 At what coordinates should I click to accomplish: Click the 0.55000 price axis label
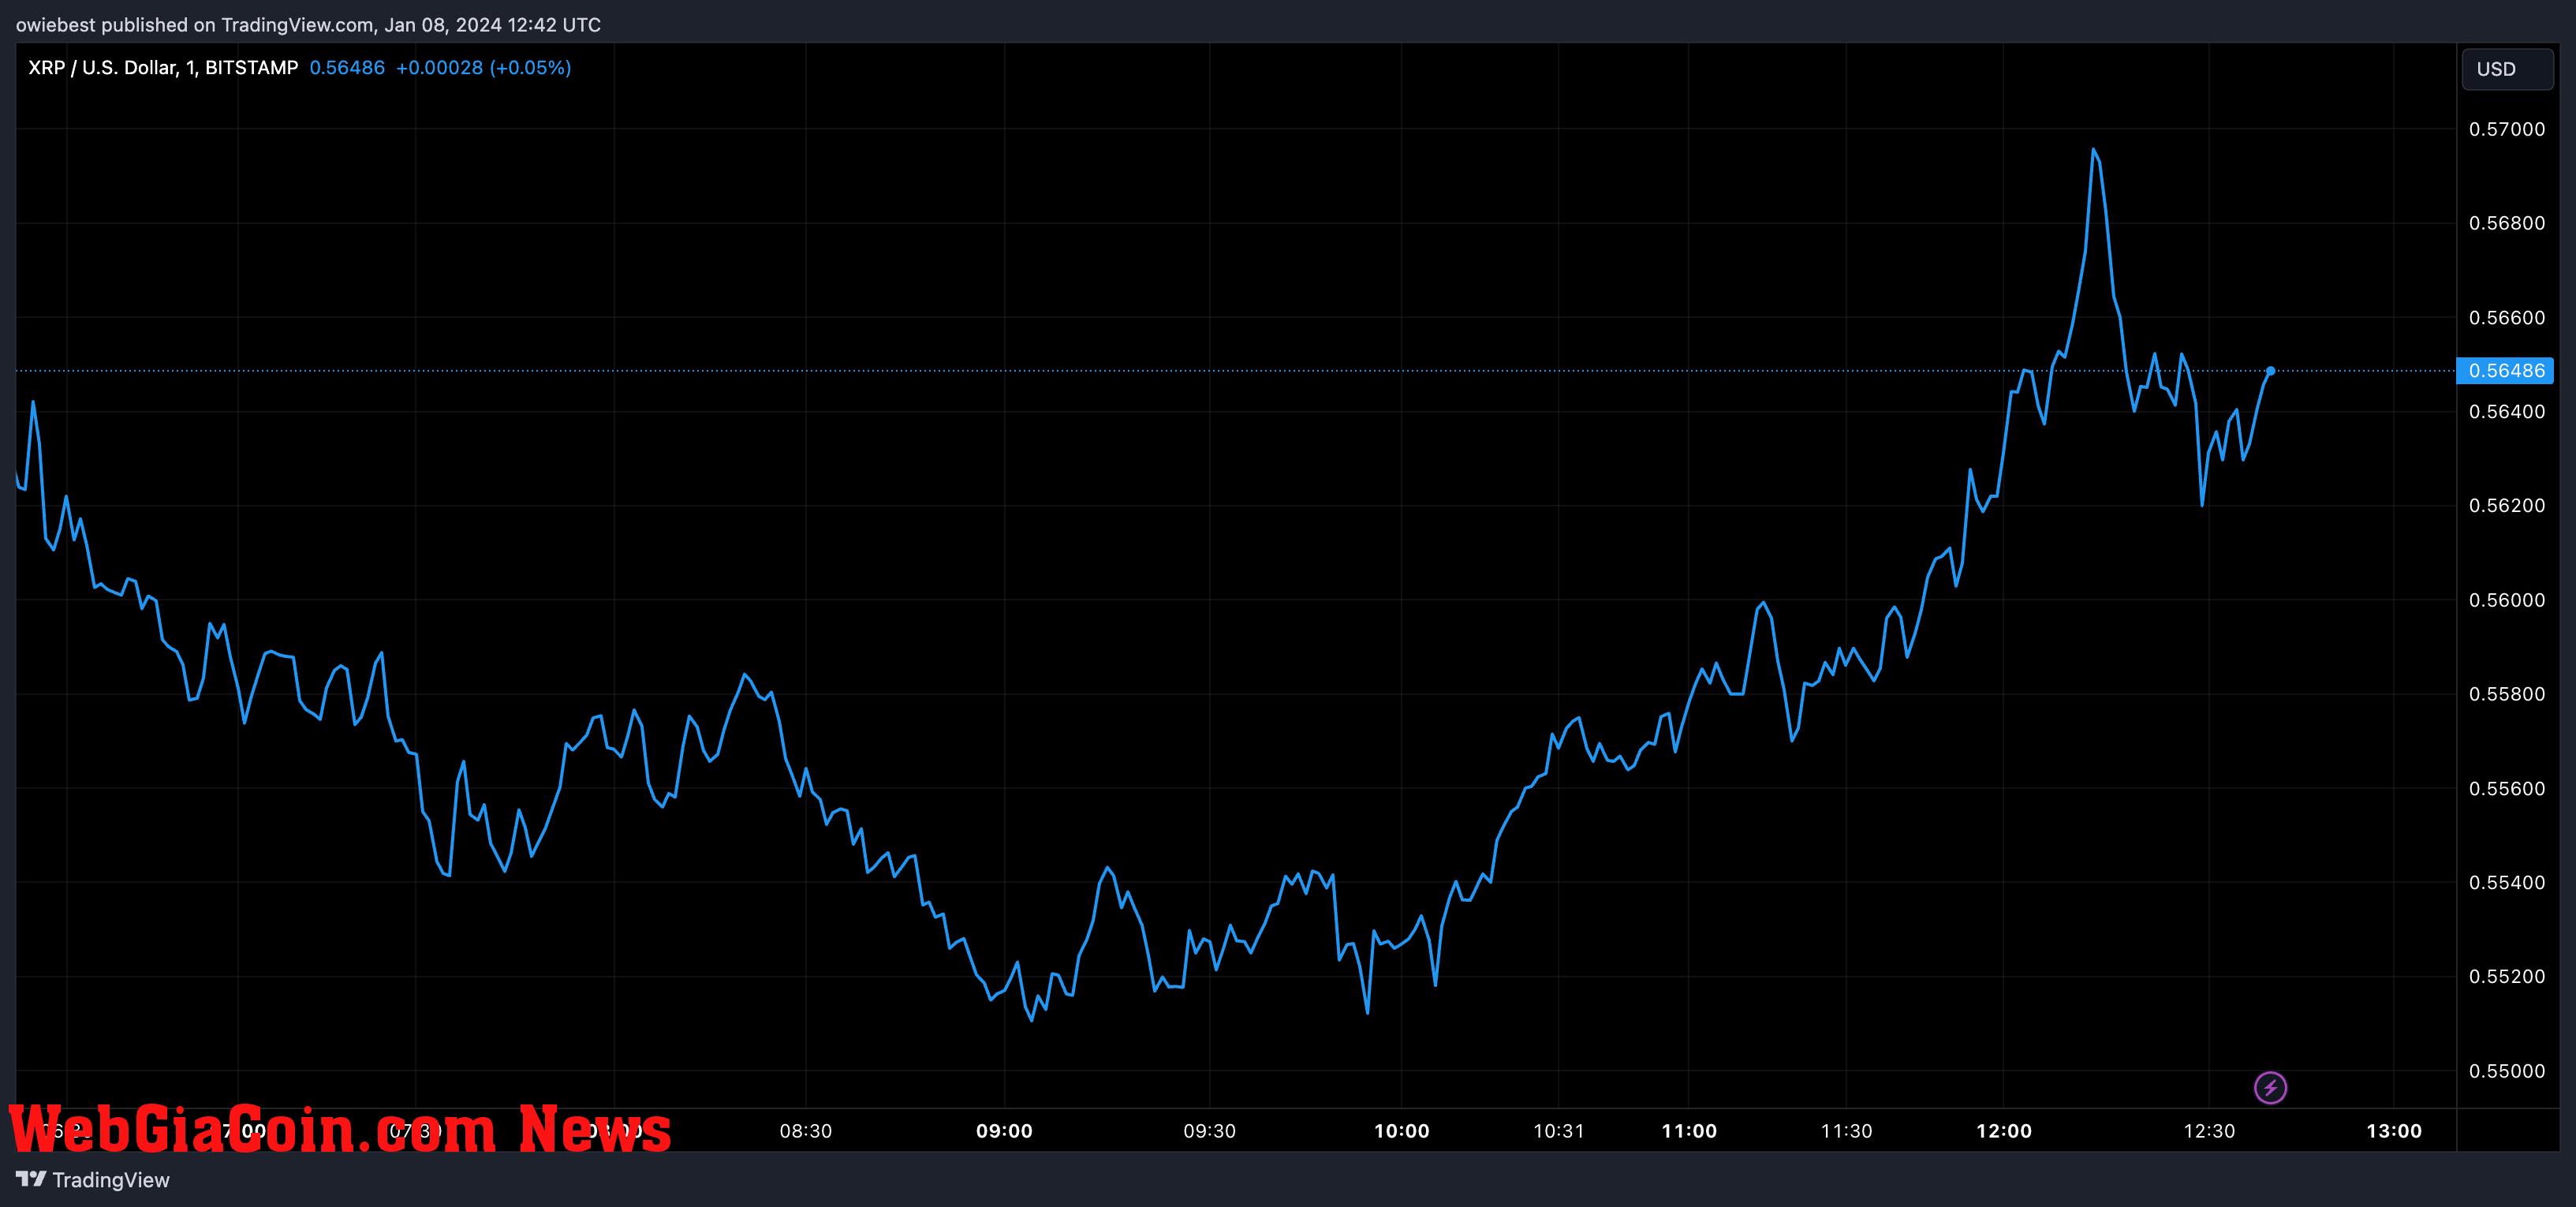click(x=2507, y=1071)
